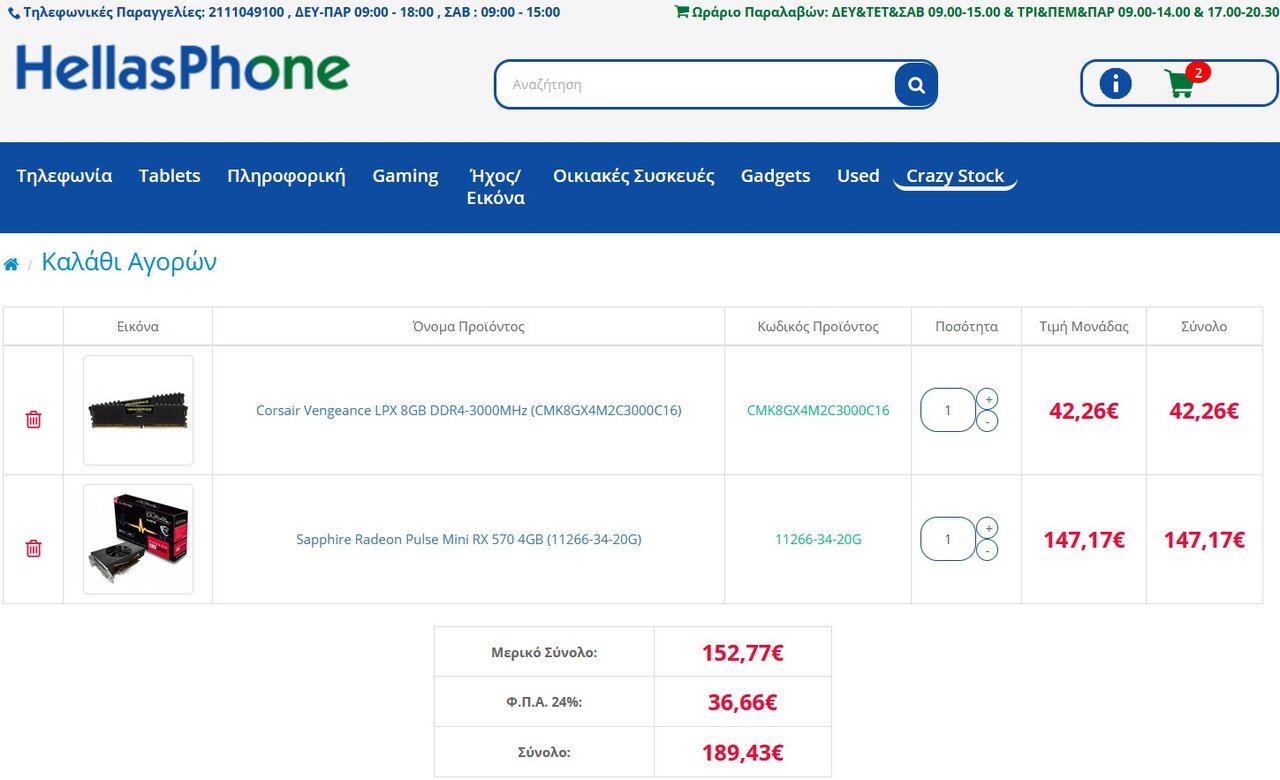Open the Gaming menu
The width and height of the screenshot is (1280, 780).
pos(405,176)
